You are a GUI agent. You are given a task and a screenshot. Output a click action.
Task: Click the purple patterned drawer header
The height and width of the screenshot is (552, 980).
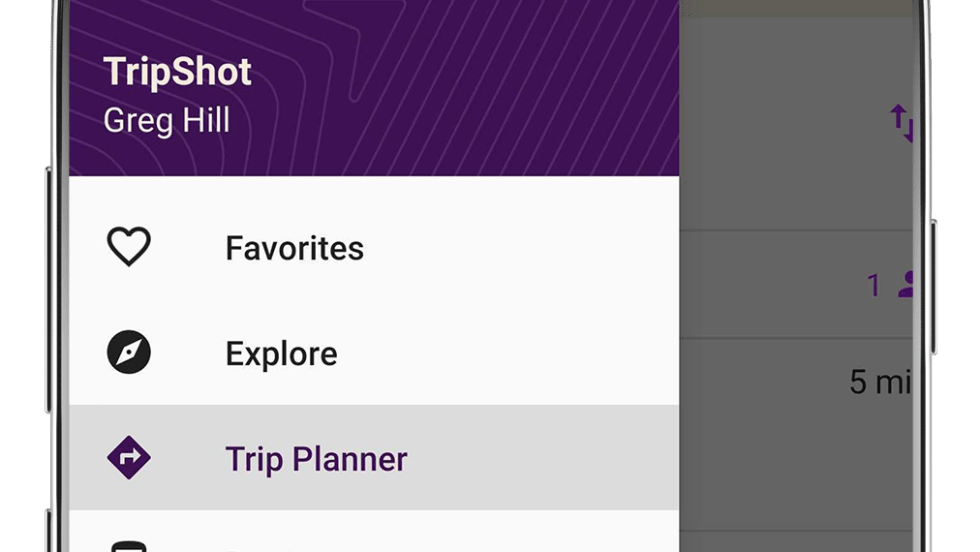tap(450, 90)
